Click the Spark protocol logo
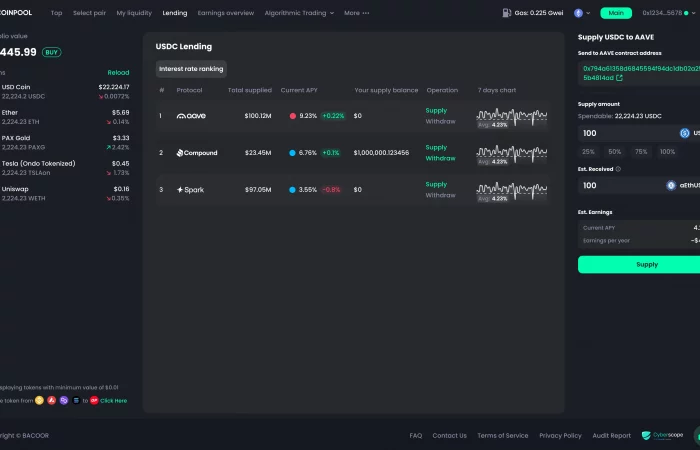Screen dimensions: 700x450 point(190,190)
